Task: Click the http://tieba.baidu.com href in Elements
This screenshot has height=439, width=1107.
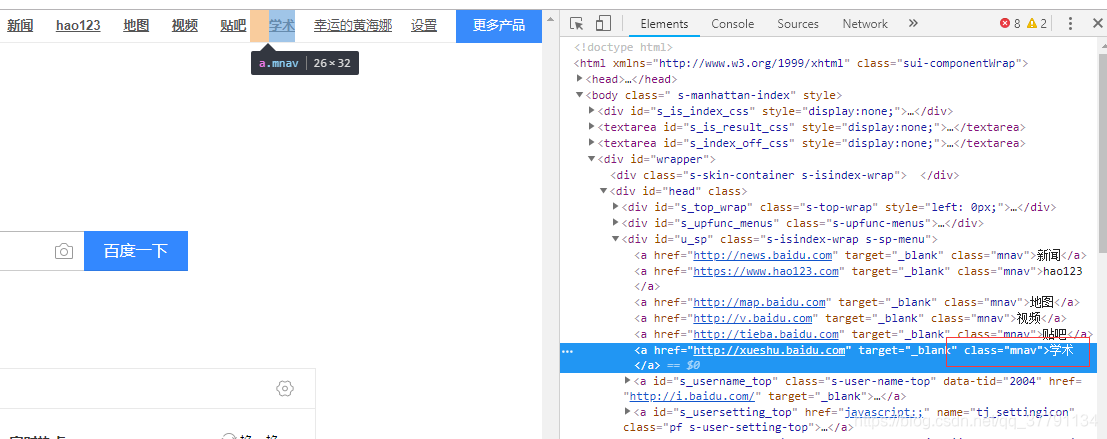Action: point(766,335)
